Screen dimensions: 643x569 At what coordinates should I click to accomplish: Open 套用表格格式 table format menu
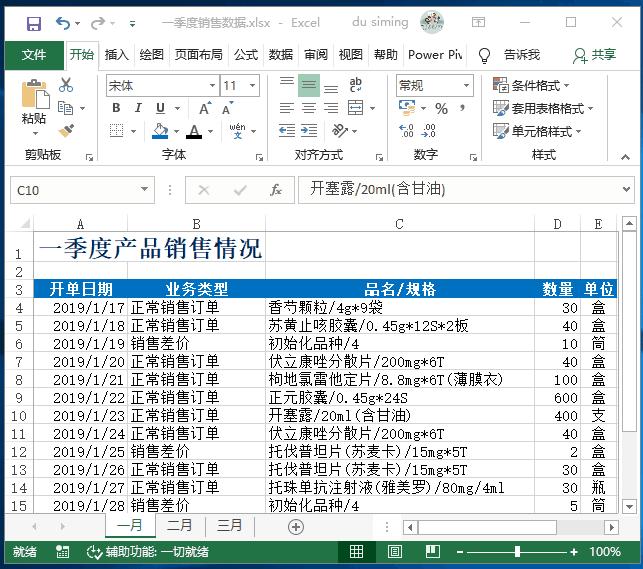click(543, 108)
